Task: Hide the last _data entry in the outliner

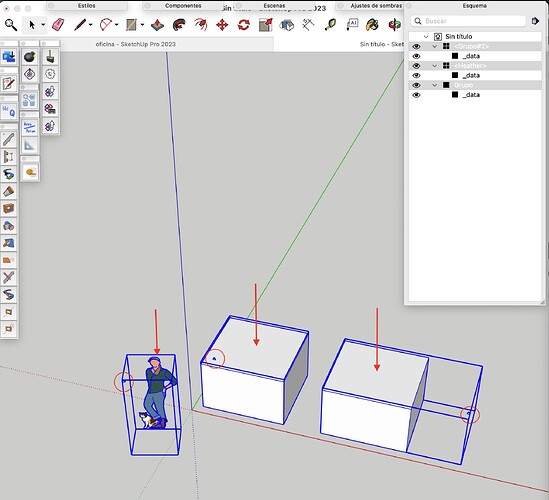Action: 416,95
